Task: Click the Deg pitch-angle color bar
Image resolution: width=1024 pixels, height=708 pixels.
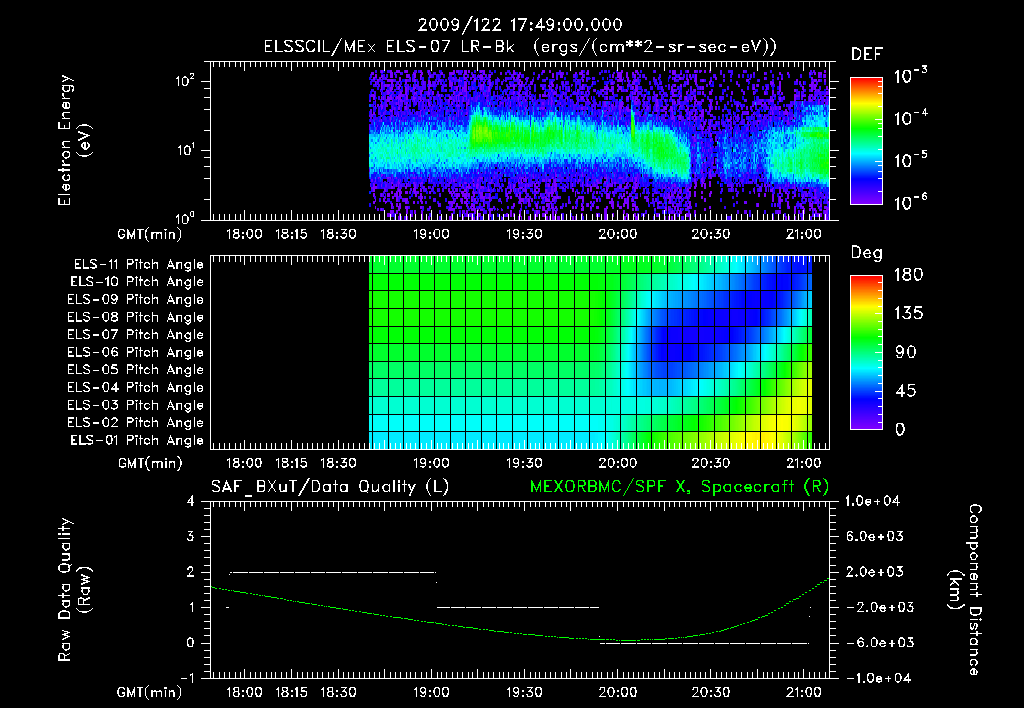Action: click(866, 352)
